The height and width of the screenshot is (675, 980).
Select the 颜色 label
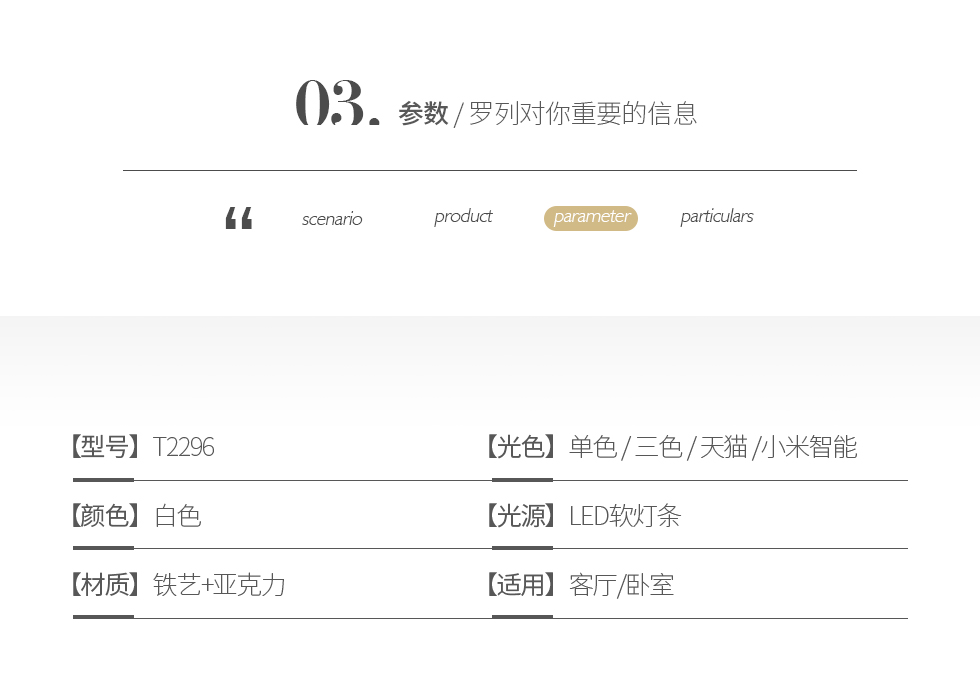(106, 516)
